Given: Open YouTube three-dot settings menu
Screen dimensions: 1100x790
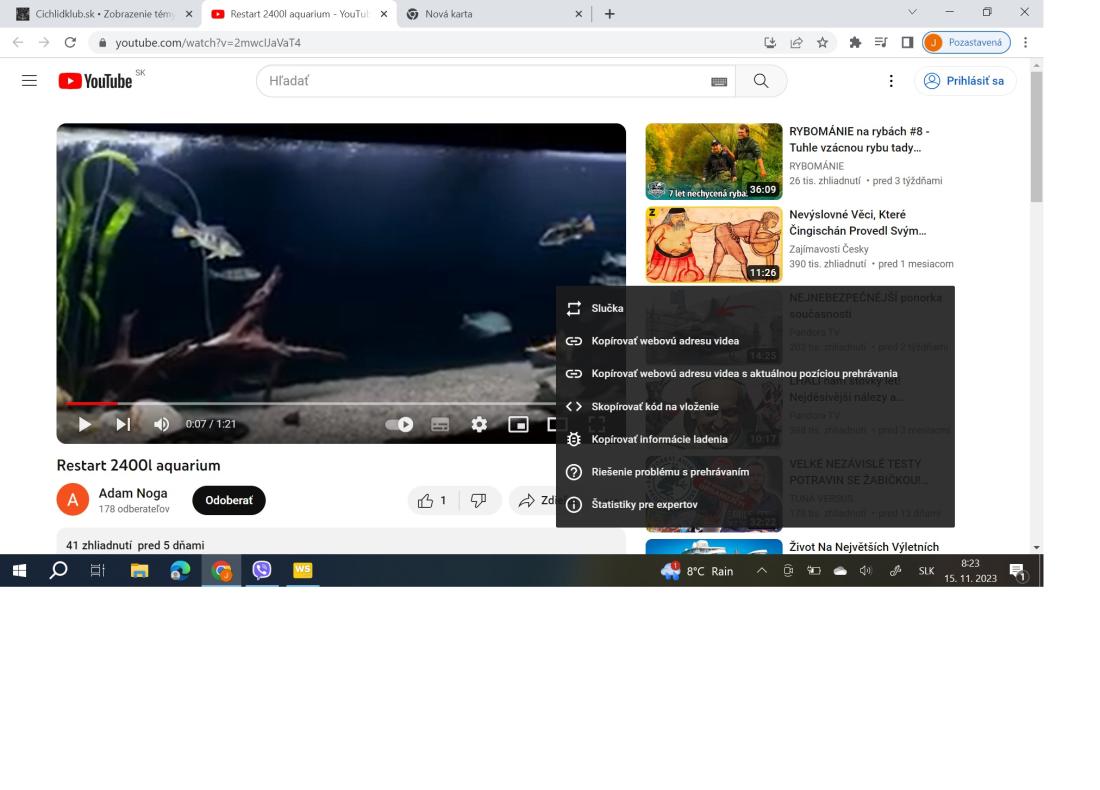Looking at the screenshot, I should 891,81.
